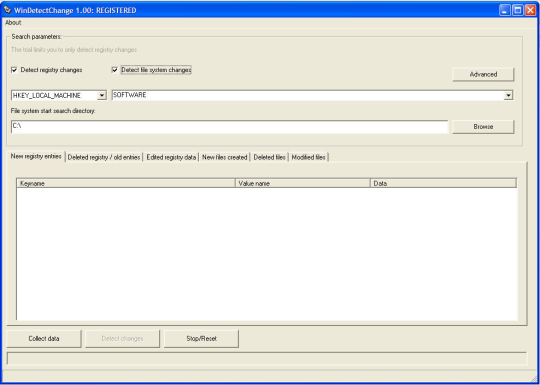Switch to New registry entries tab
Screen dimensions: 540x385
(x=36, y=156)
